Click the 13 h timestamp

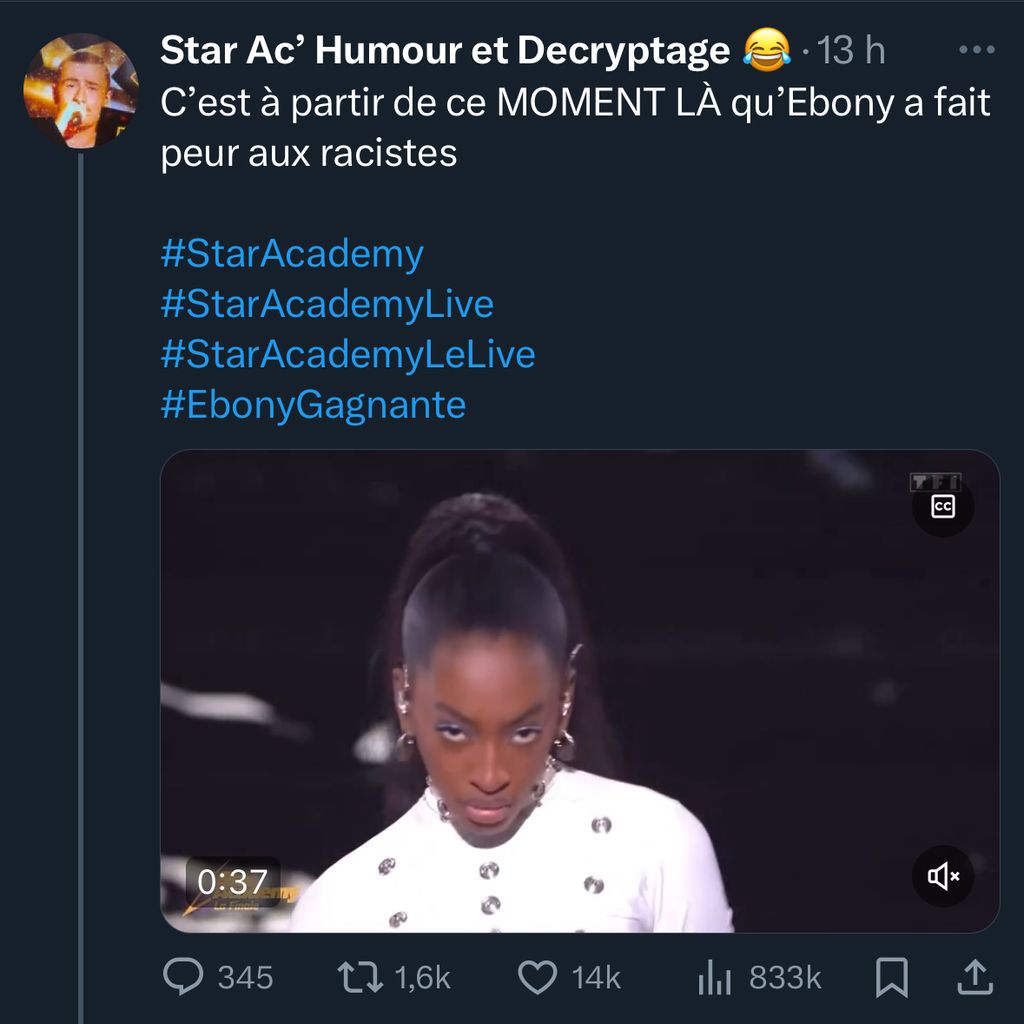tap(851, 50)
